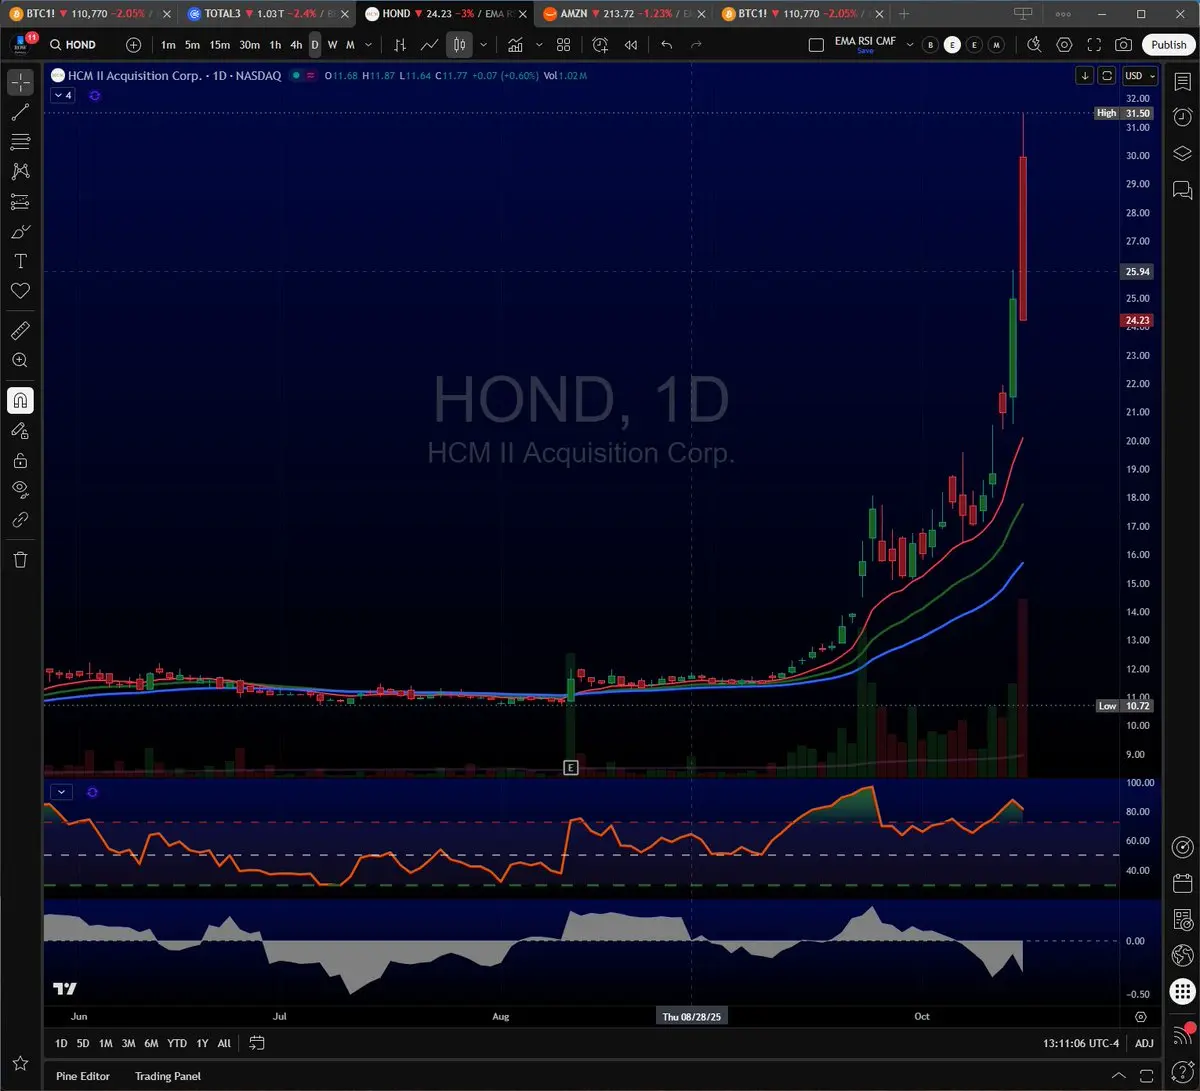The width and height of the screenshot is (1200, 1091).
Task: Collapse the indicator legend showing 4
Action: [x=62, y=95]
